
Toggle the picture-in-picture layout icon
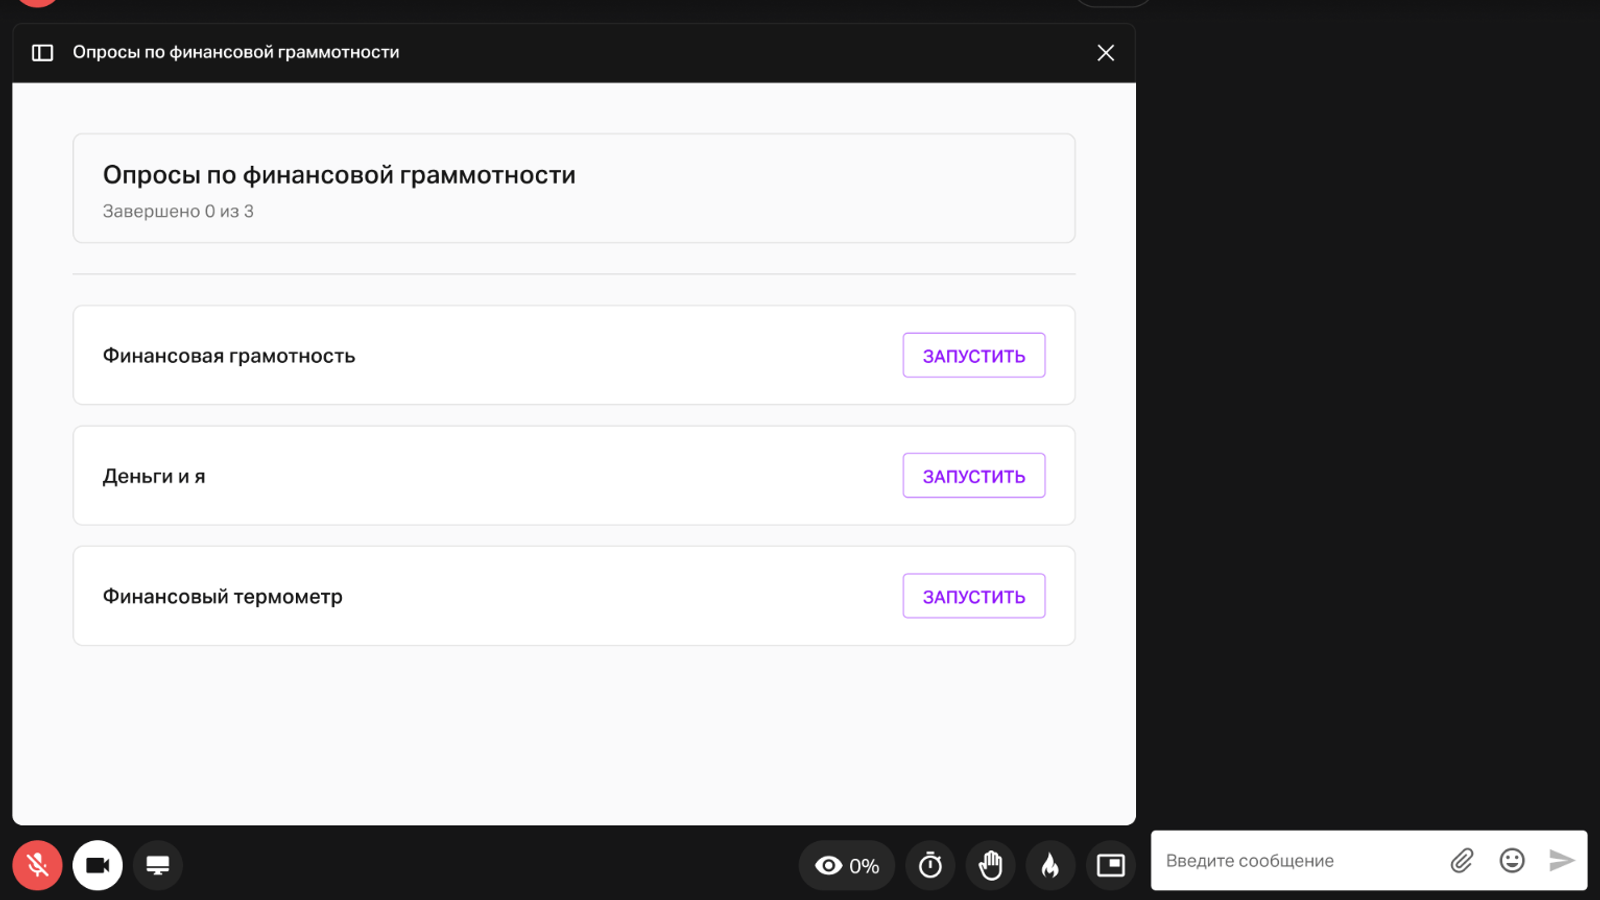tap(1110, 865)
